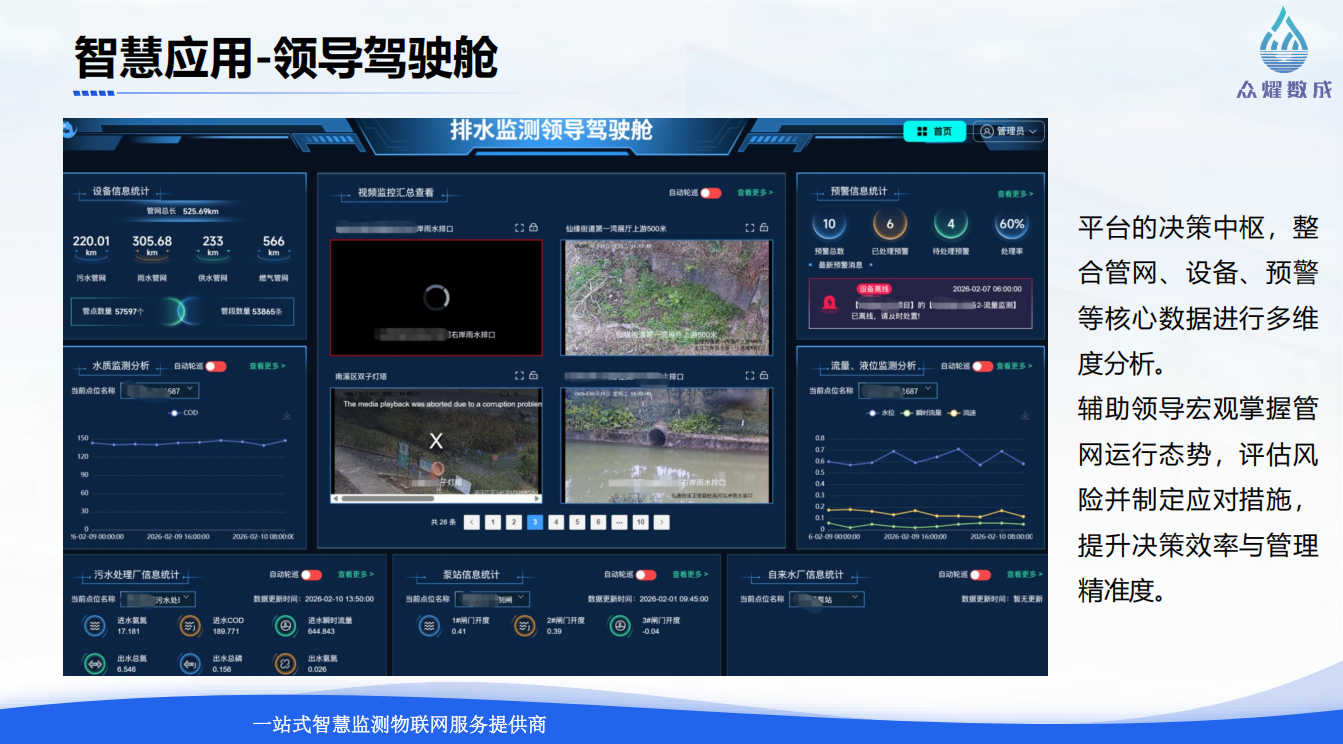Screen dimensions: 1343x744
Task: Click the X on 南溪区双子灯塔 video
Action: 436,440
